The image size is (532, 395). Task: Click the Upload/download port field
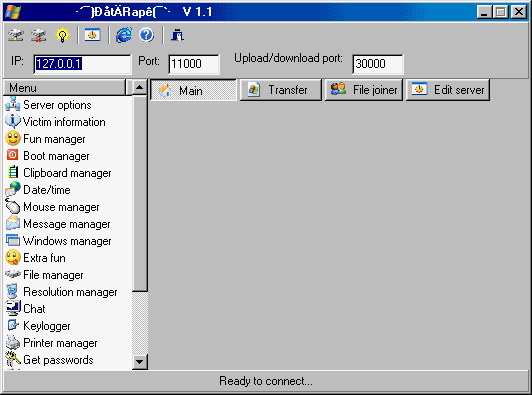pyautogui.click(x=378, y=64)
